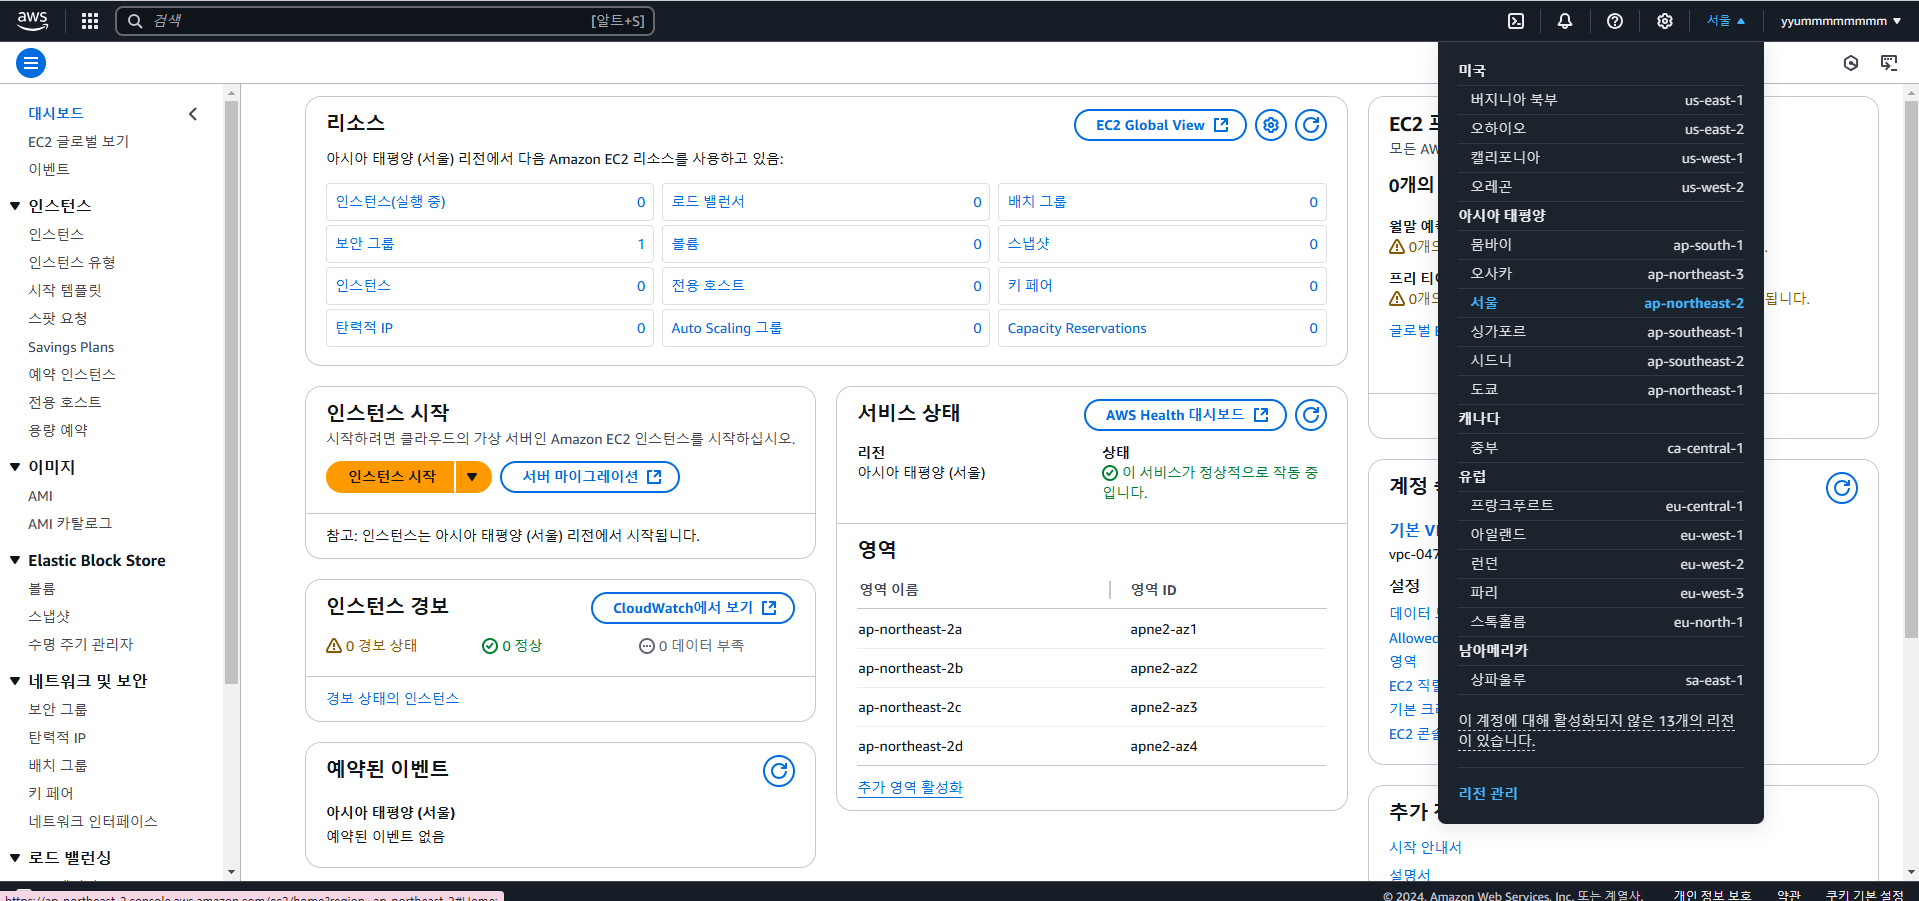Click the AWS logo home icon
The image size is (1919, 901).
coord(33,20)
